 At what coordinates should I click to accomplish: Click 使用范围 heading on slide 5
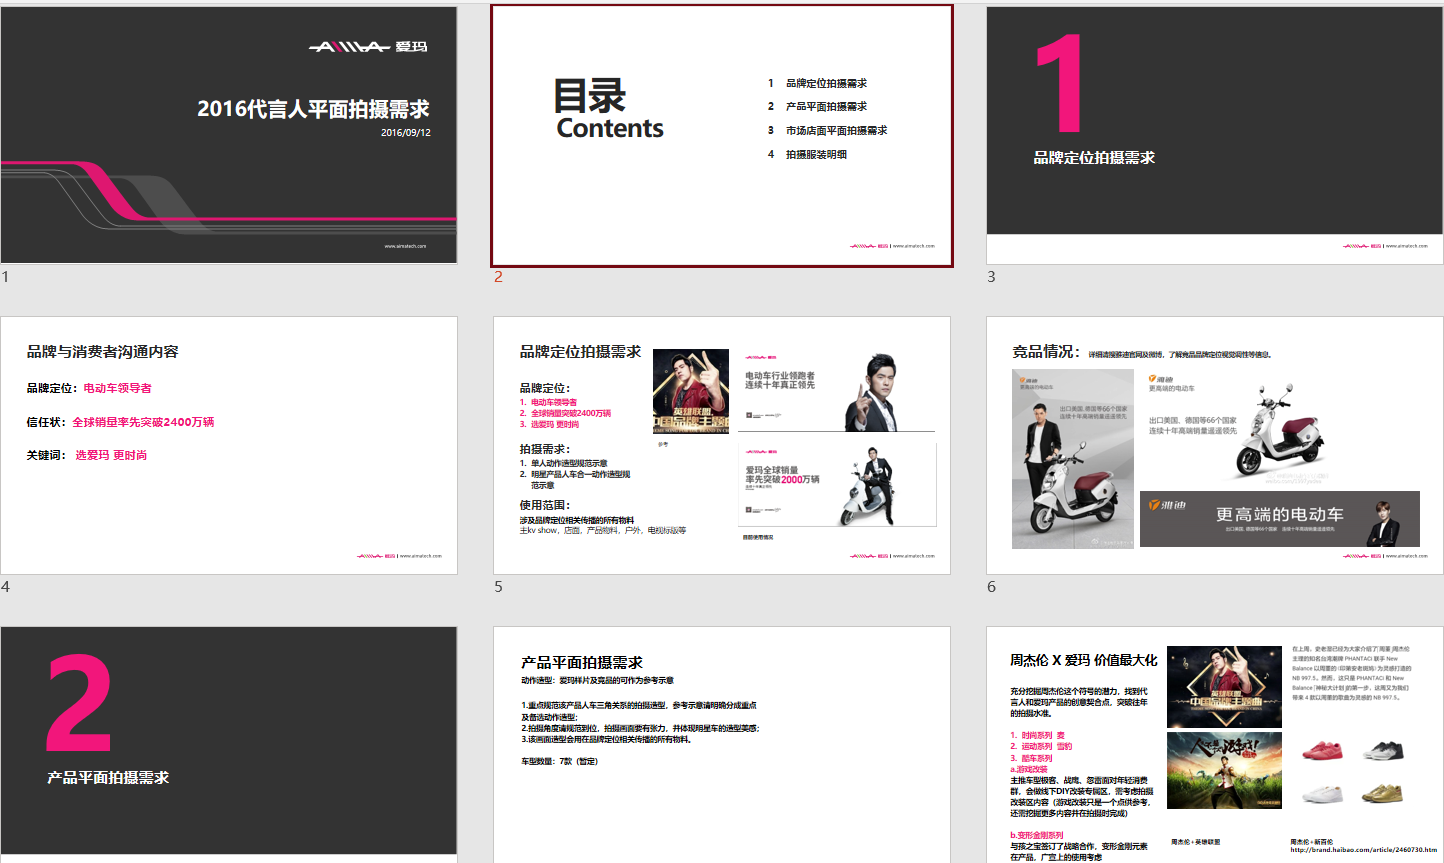545,505
